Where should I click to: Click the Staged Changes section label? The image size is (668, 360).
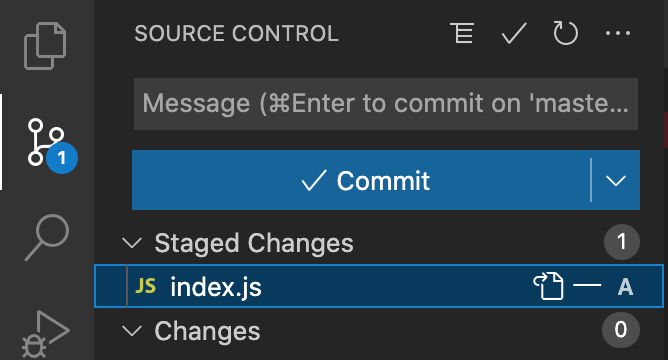(254, 244)
